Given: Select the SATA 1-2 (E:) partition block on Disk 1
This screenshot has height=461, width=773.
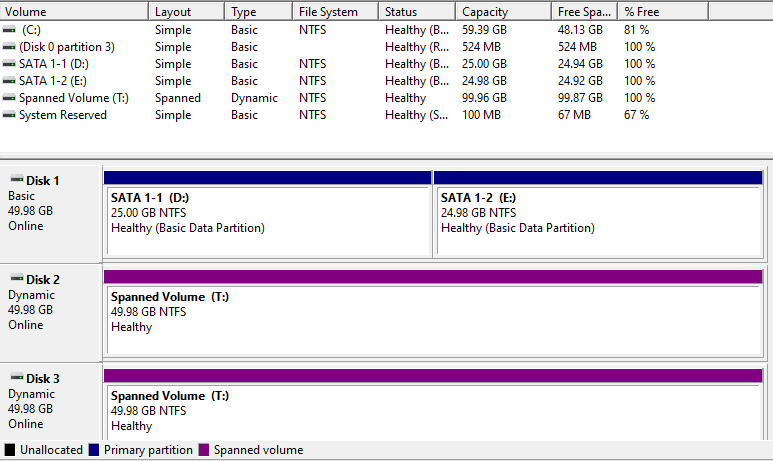Looking at the screenshot, I should point(598,214).
